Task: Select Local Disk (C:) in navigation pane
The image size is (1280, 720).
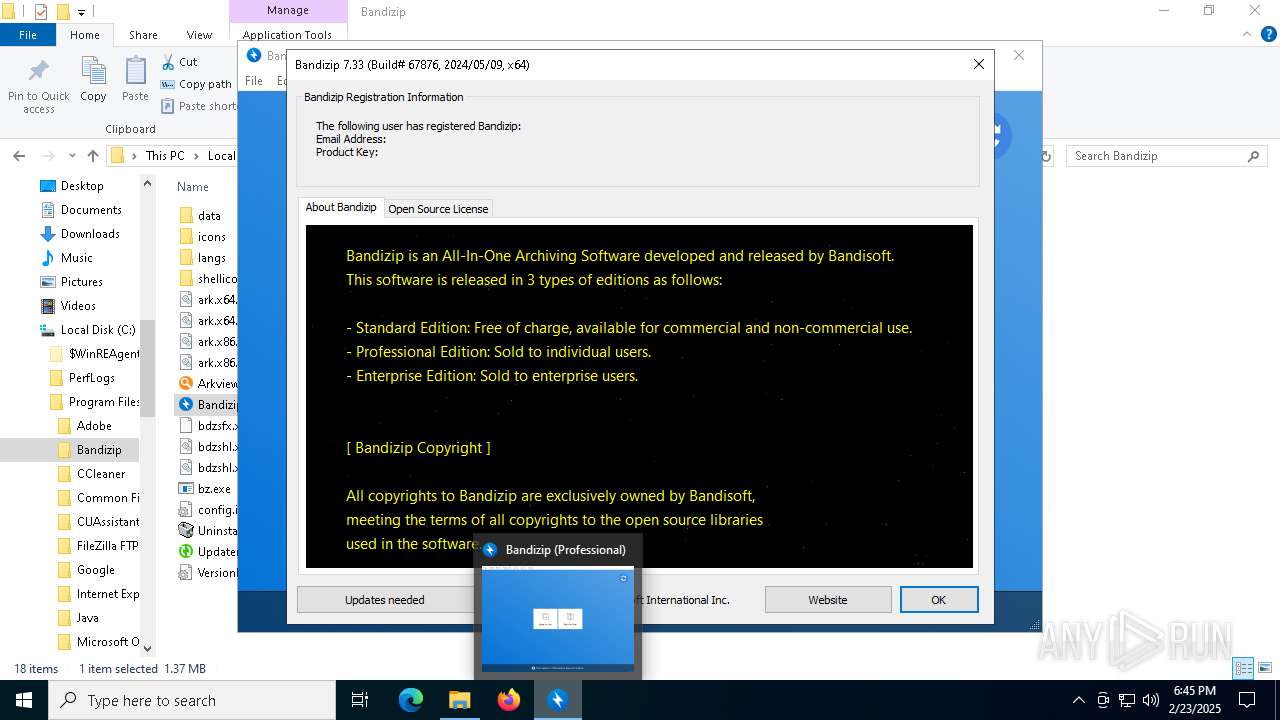Action: pos(97,330)
